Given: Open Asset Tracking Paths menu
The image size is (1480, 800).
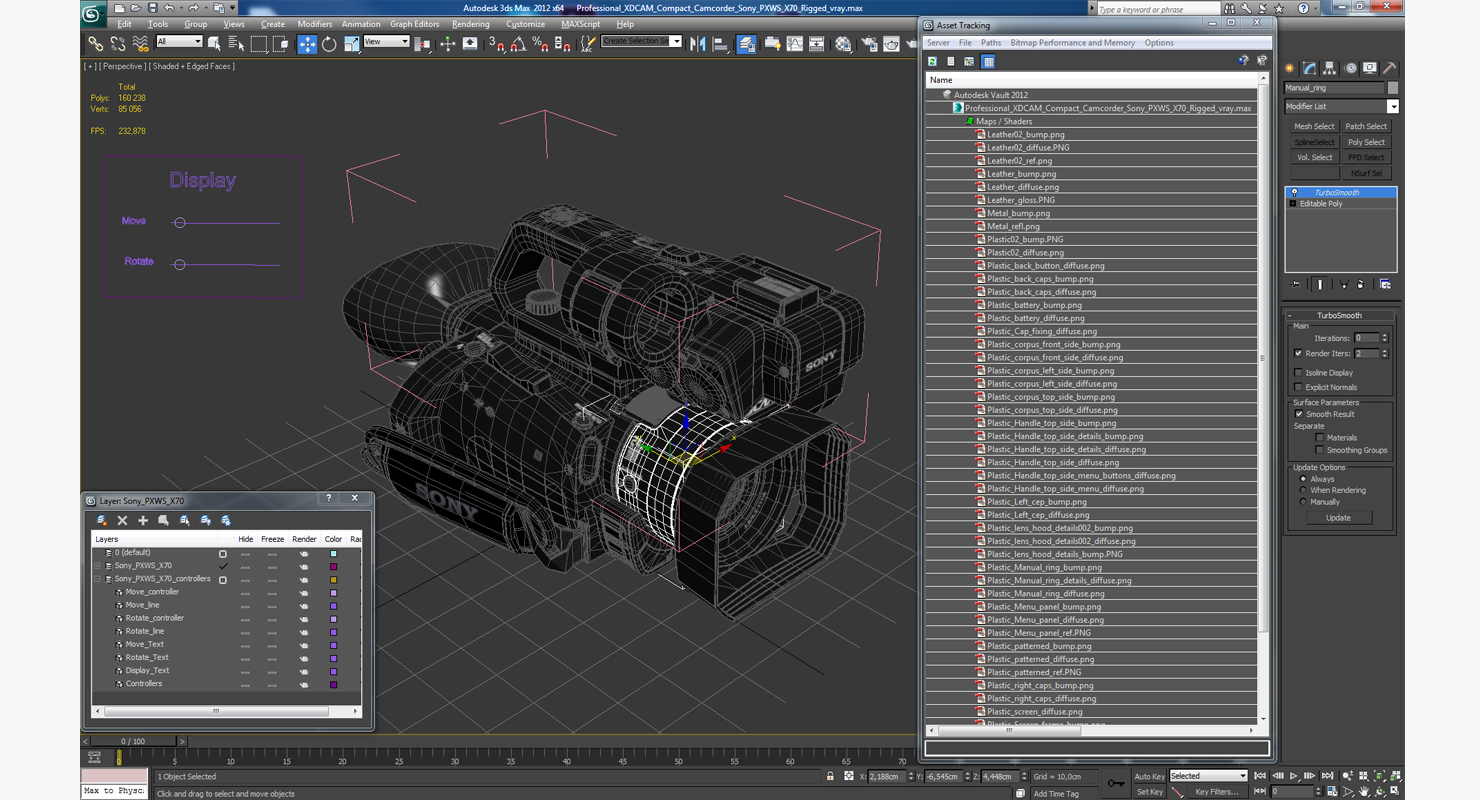Looking at the screenshot, I should coord(991,43).
